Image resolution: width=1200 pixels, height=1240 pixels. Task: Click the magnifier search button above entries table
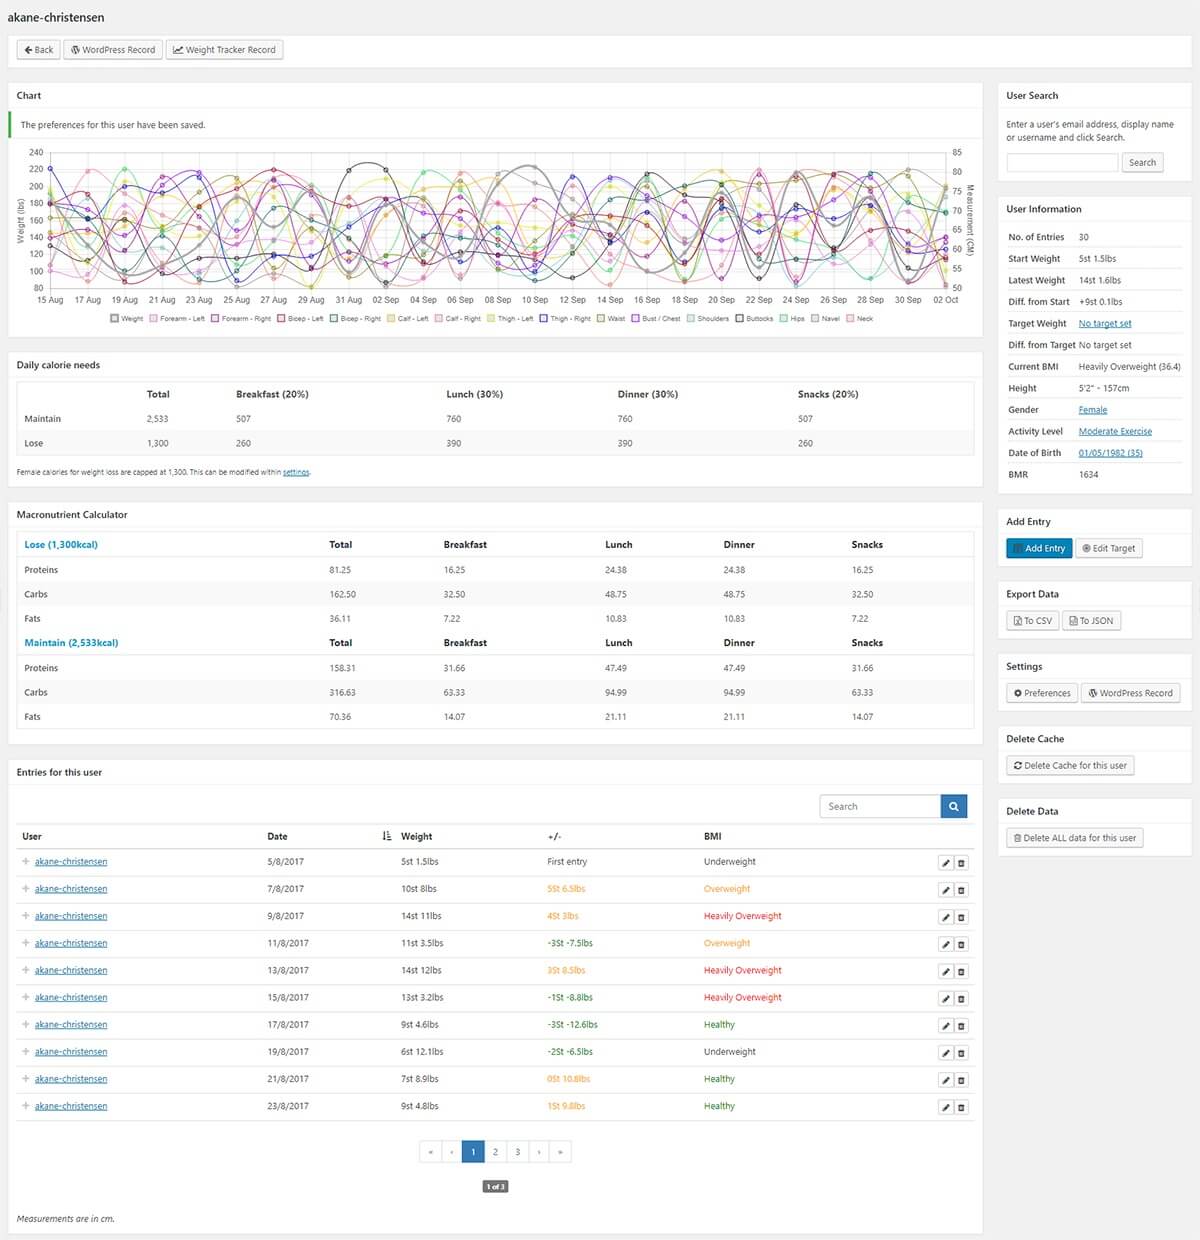(x=954, y=806)
